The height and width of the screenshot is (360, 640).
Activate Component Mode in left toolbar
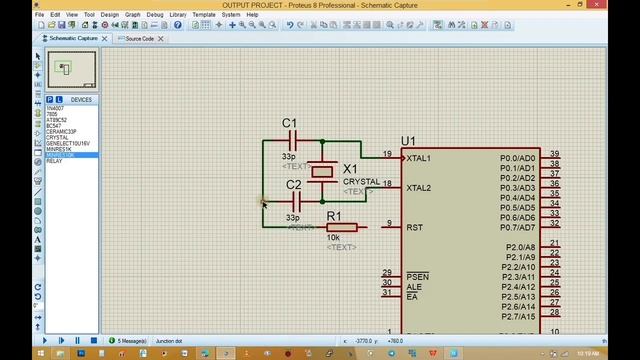click(38, 65)
